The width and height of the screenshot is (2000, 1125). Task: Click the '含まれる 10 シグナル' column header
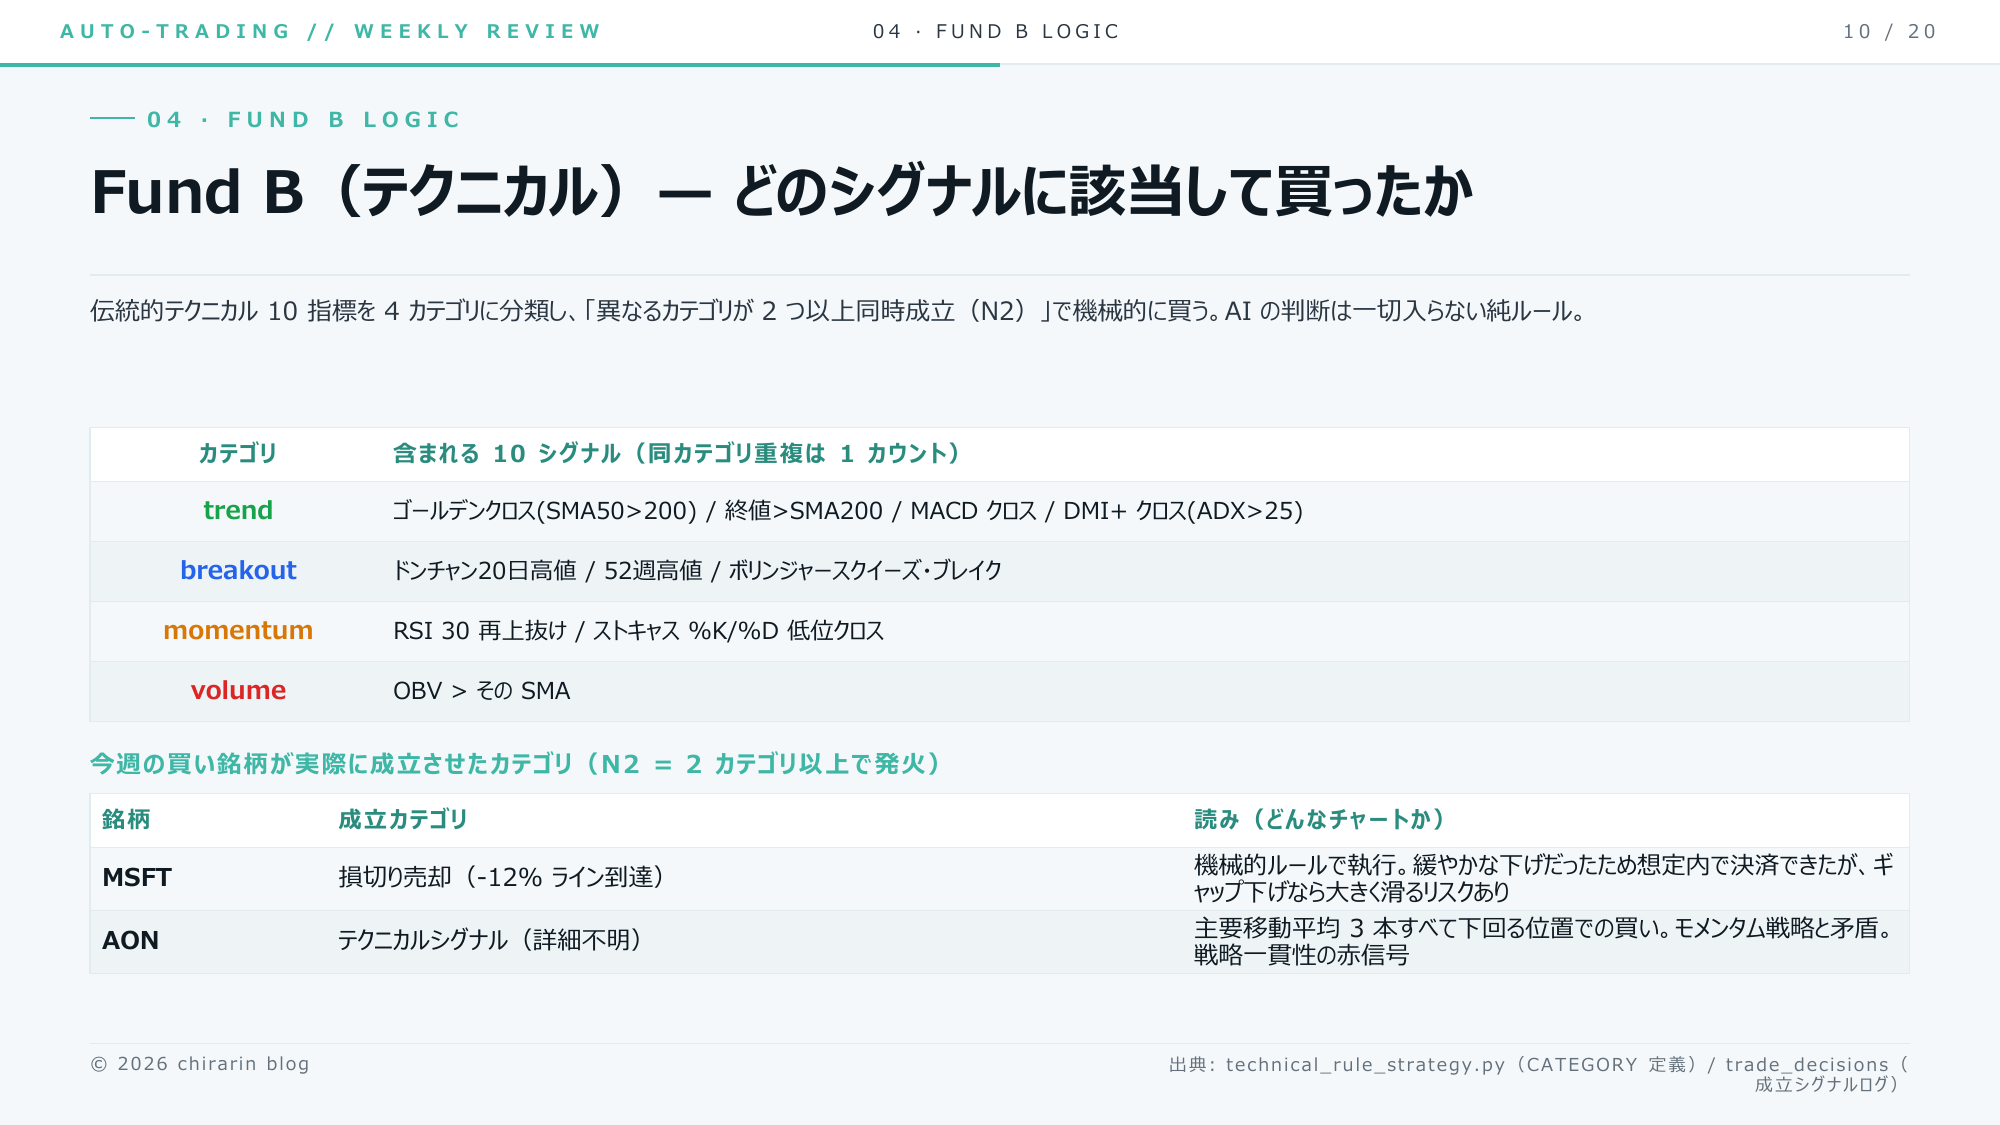[x=677, y=453]
